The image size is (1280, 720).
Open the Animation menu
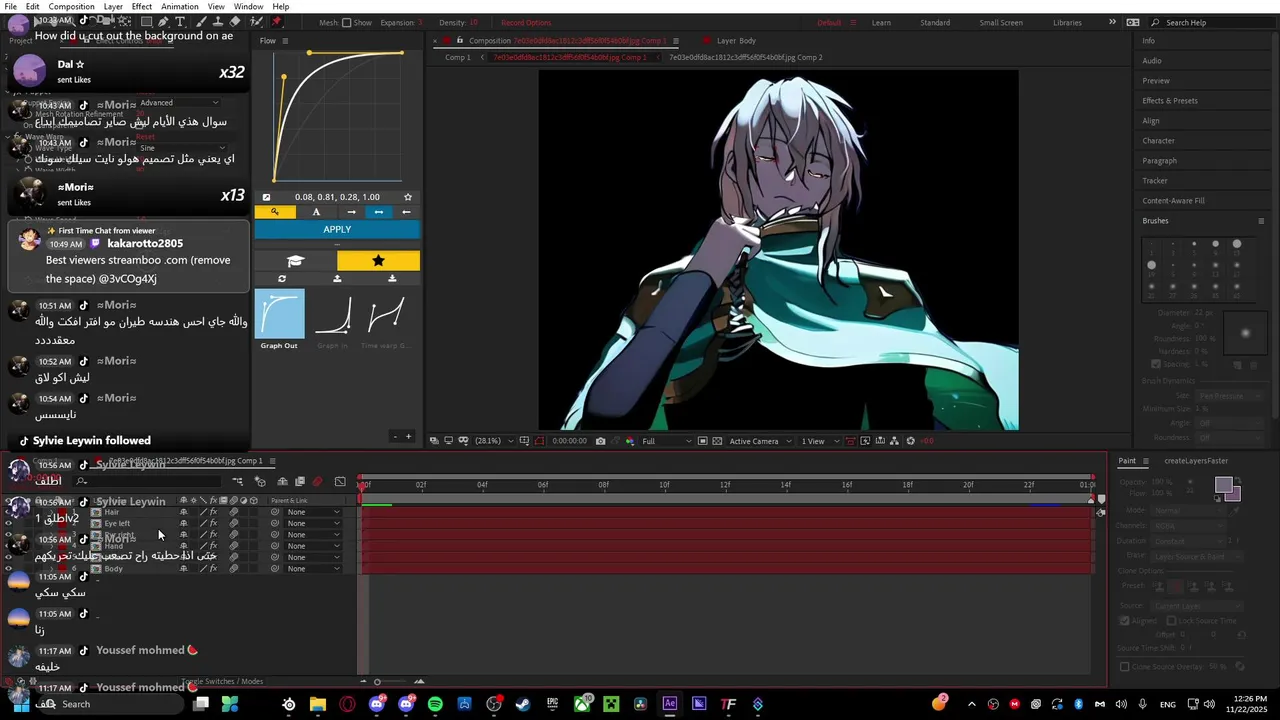[180, 7]
